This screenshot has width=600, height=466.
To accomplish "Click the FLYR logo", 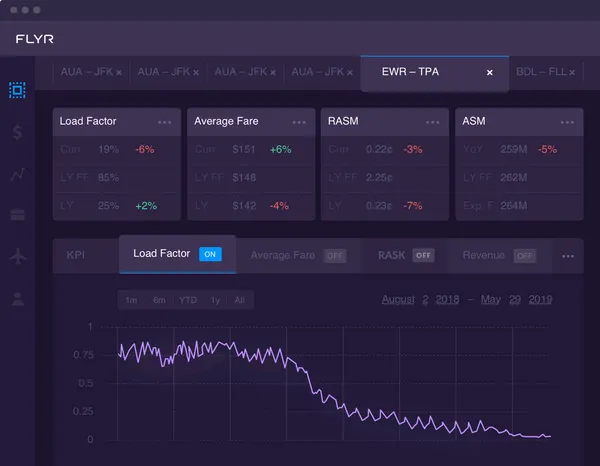I will tap(34, 39).
